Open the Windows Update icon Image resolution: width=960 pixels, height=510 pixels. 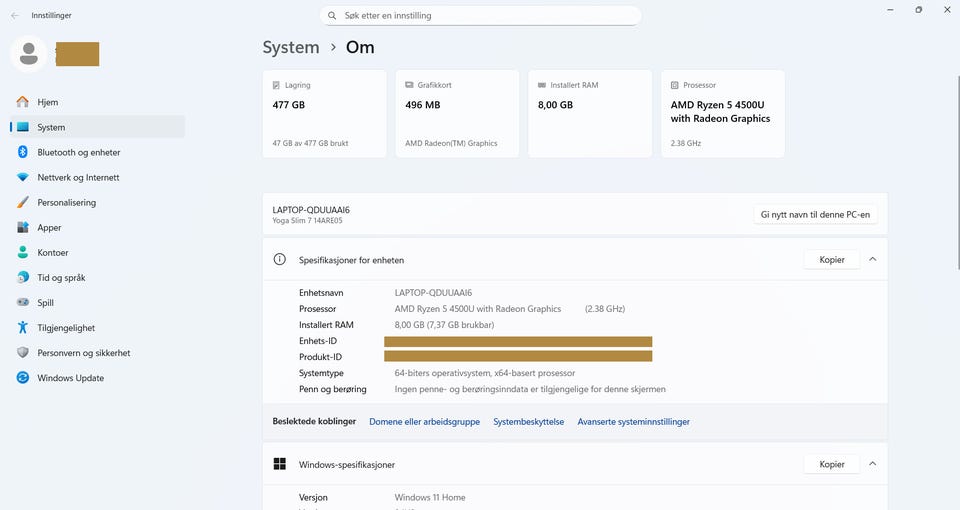(x=23, y=378)
